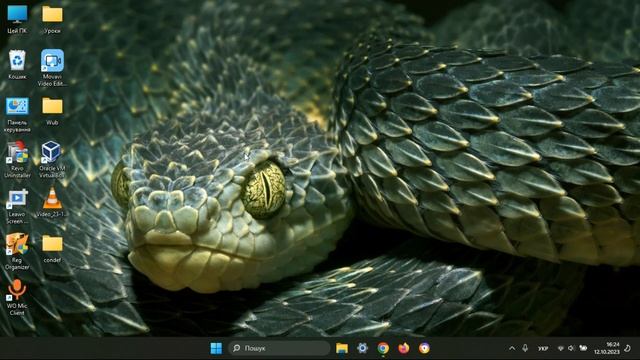Open network status icon in tray
The image size is (640, 360).
pos(561,348)
